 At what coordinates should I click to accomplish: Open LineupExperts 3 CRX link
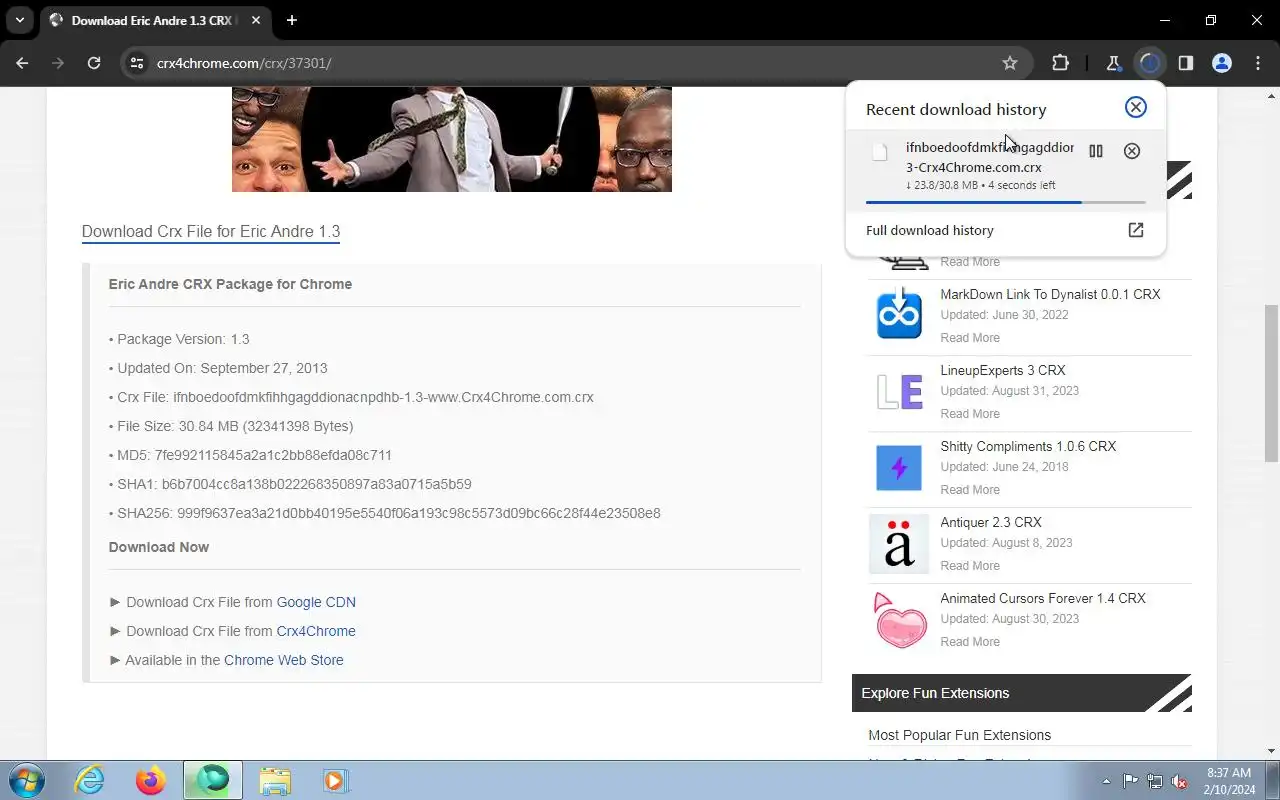(x=1003, y=370)
